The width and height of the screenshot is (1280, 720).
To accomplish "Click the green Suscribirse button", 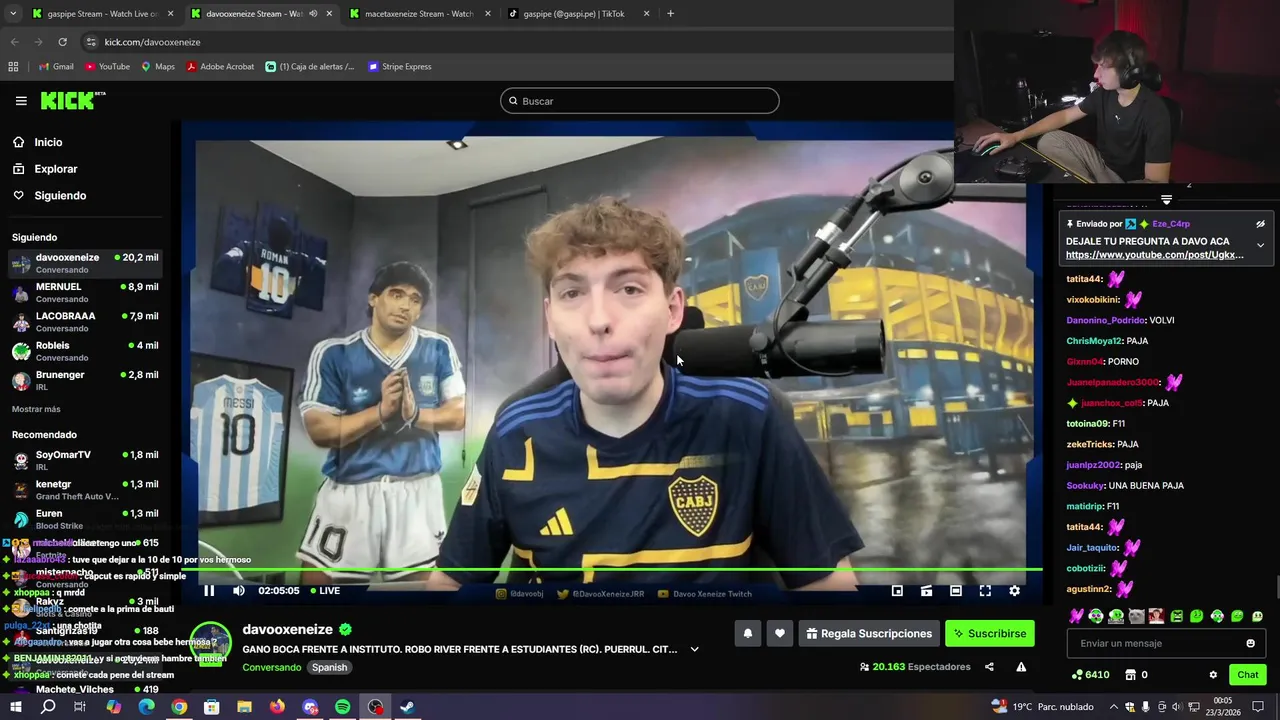I will click(989, 633).
